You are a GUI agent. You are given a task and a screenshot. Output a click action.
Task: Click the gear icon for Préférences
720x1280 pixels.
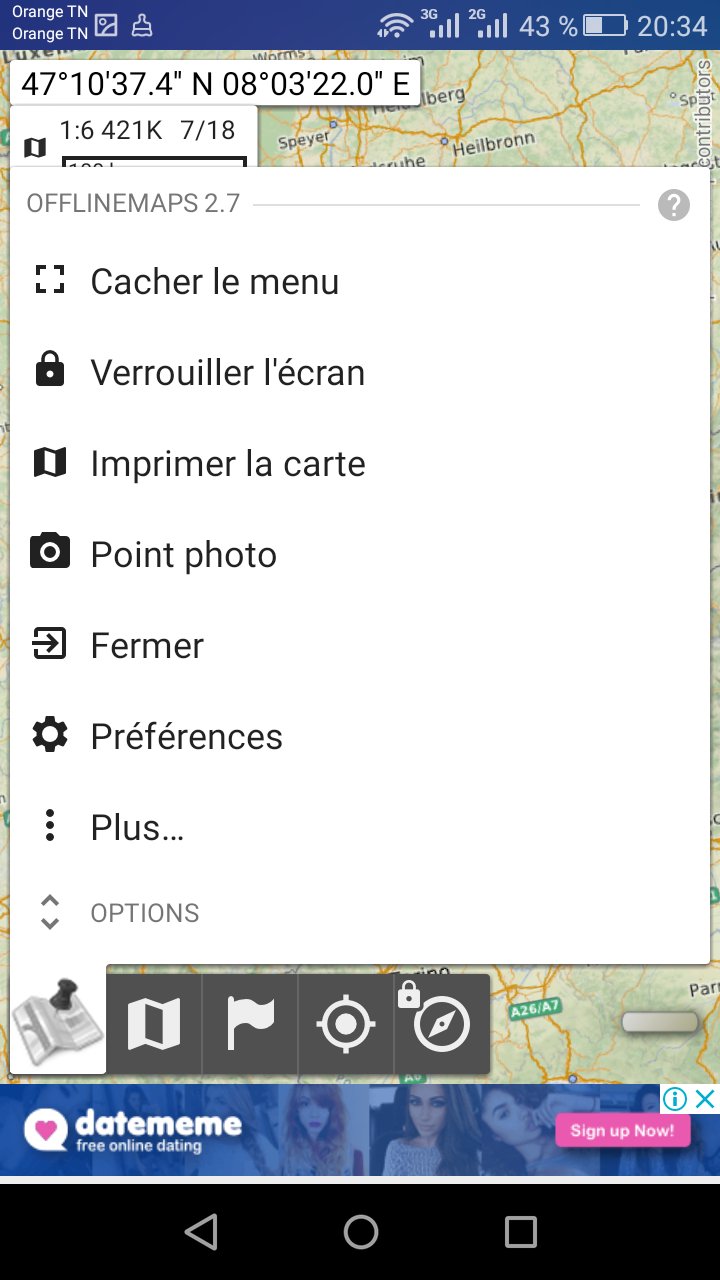tap(49, 735)
